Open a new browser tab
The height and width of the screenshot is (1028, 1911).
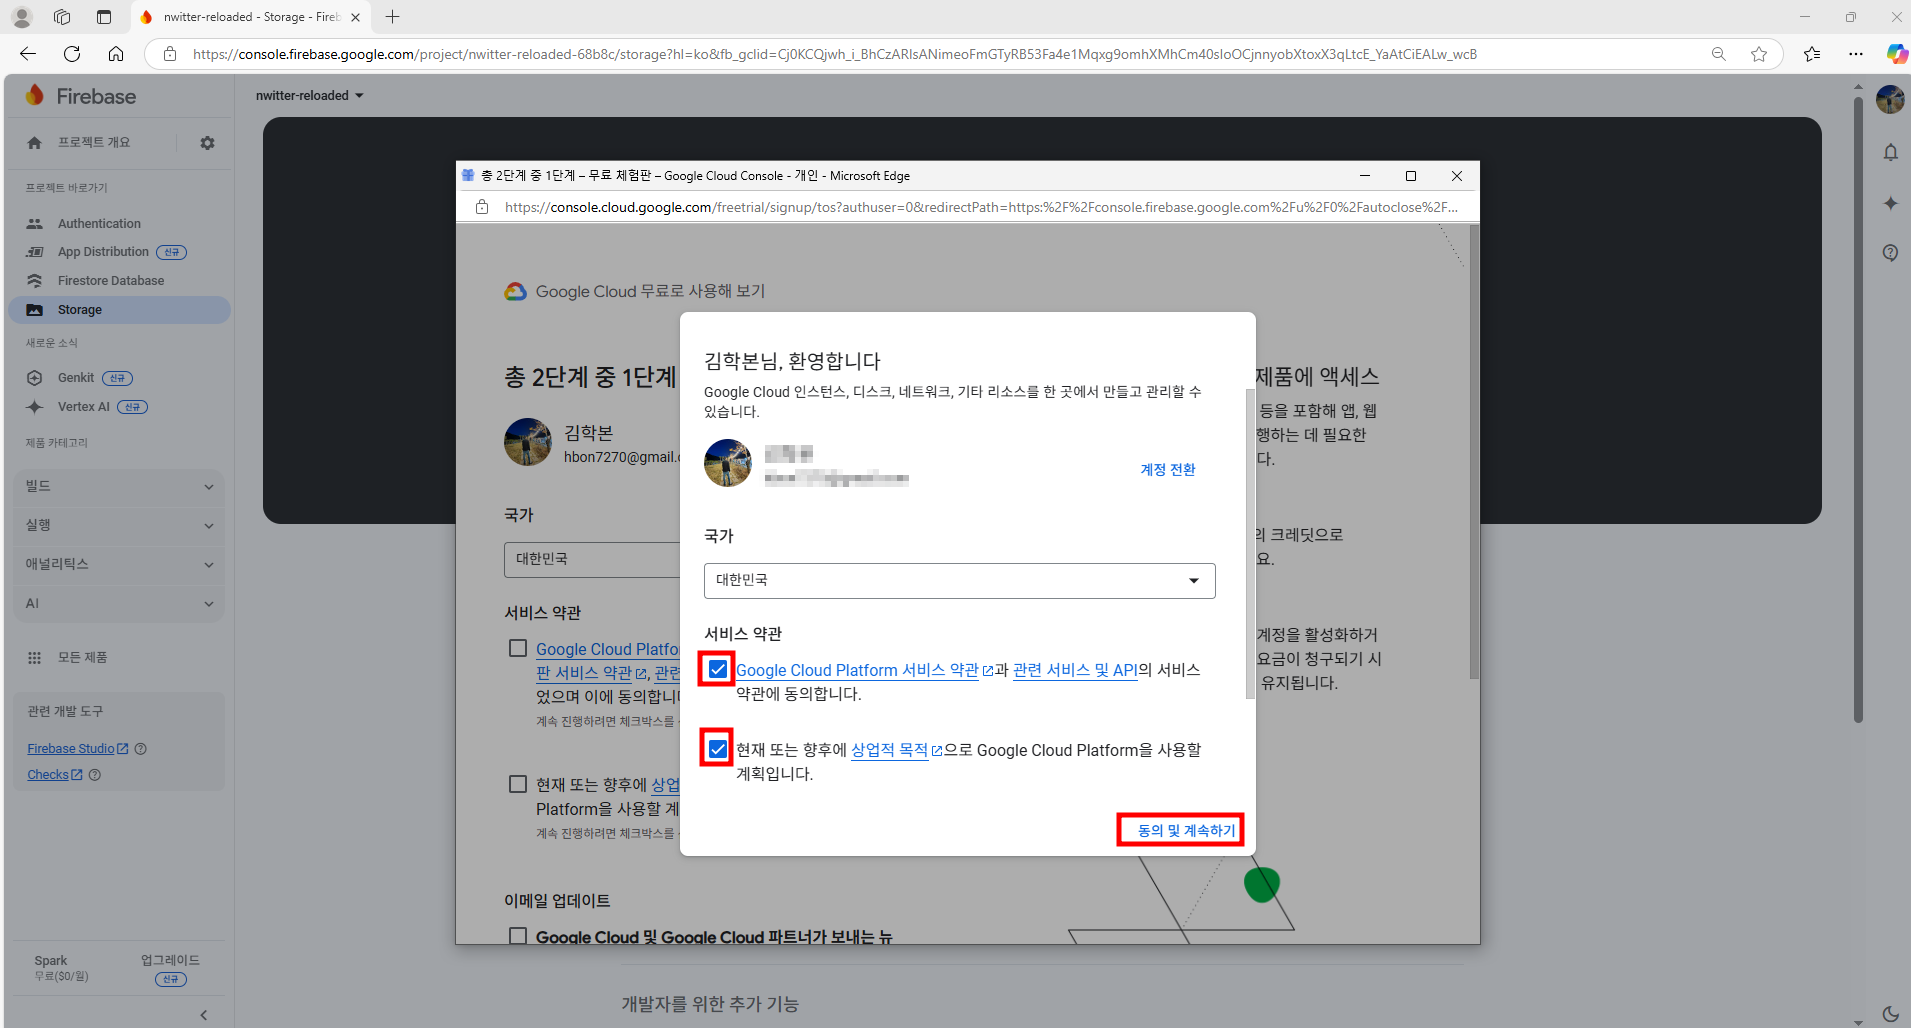[x=393, y=17]
